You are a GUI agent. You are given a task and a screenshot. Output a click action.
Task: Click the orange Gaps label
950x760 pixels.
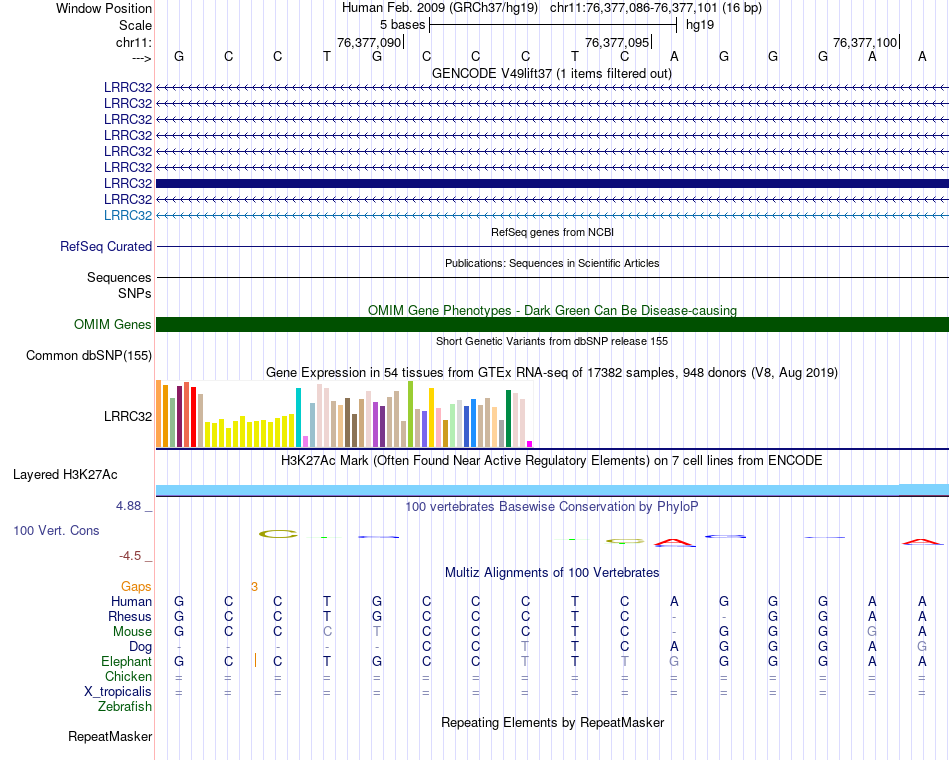(x=136, y=586)
